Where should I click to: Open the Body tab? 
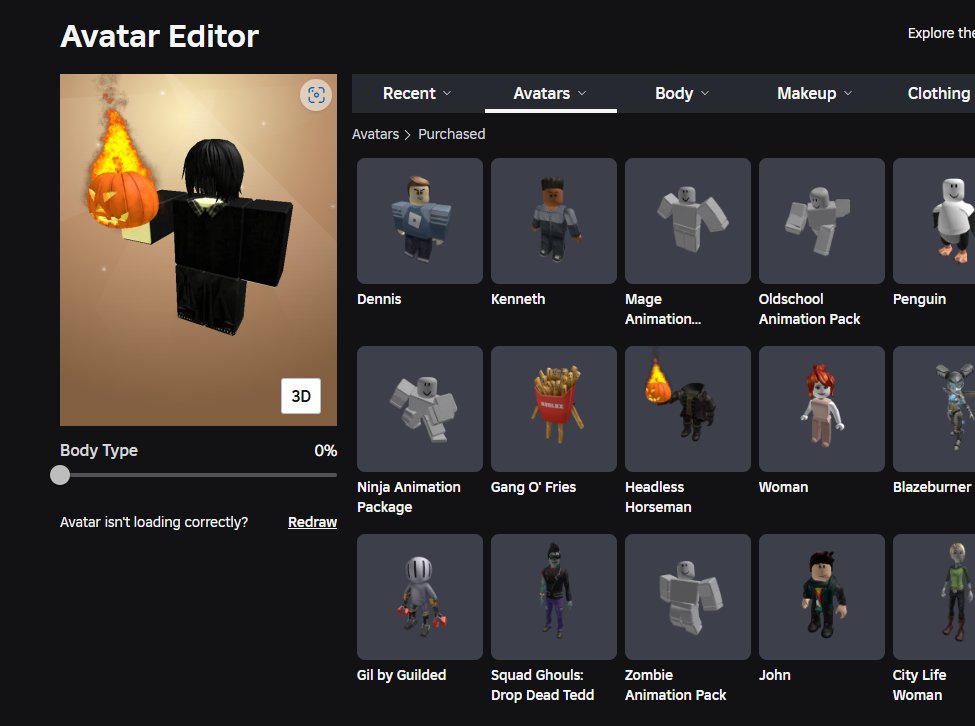click(x=683, y=93)
